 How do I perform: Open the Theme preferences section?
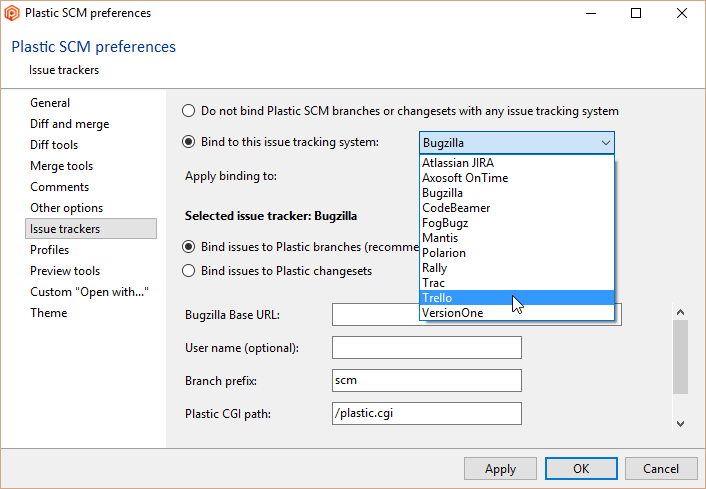point(49,313)
